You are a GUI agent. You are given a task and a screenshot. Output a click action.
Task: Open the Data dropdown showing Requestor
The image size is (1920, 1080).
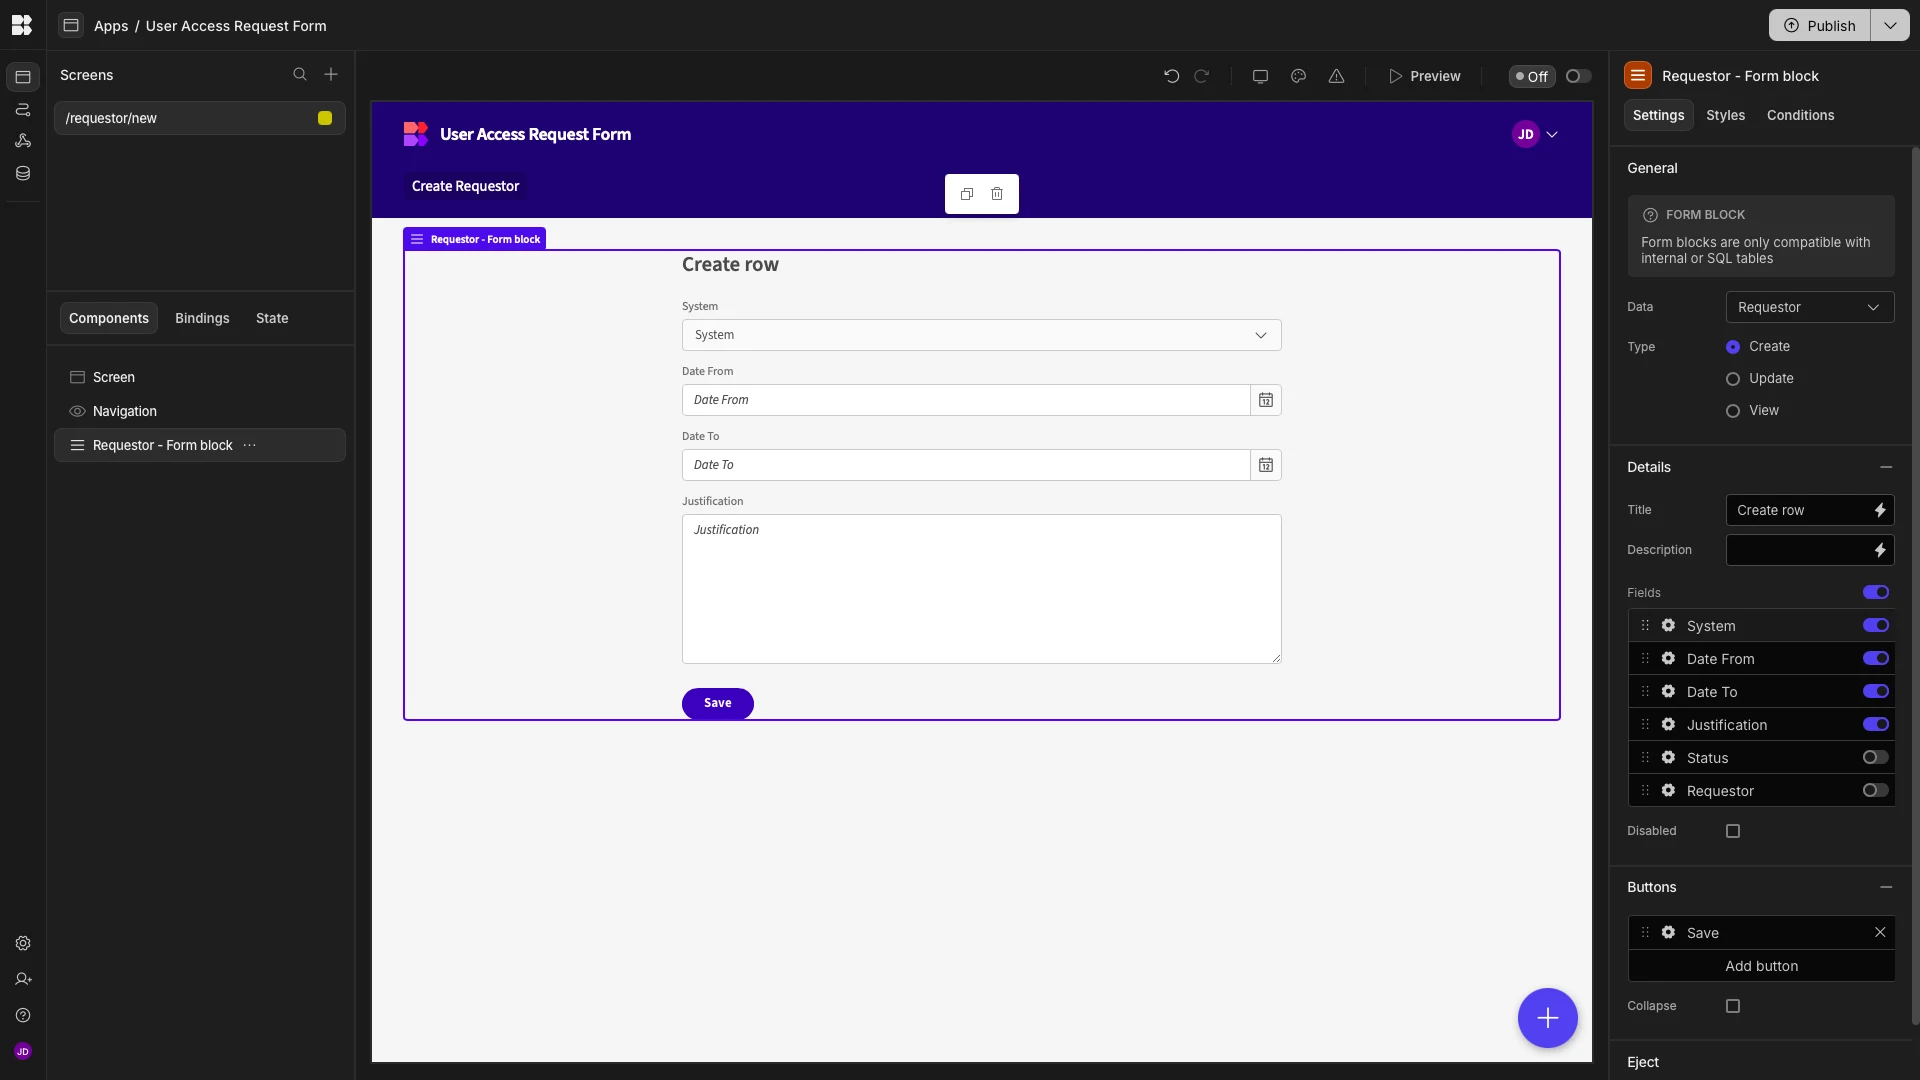coord(1810,307)
